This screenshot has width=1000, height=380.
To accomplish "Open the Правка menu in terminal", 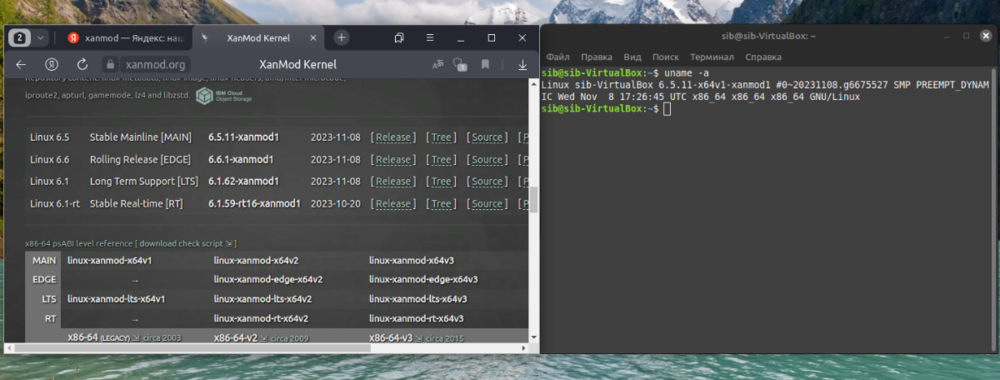I will (596, 57).
